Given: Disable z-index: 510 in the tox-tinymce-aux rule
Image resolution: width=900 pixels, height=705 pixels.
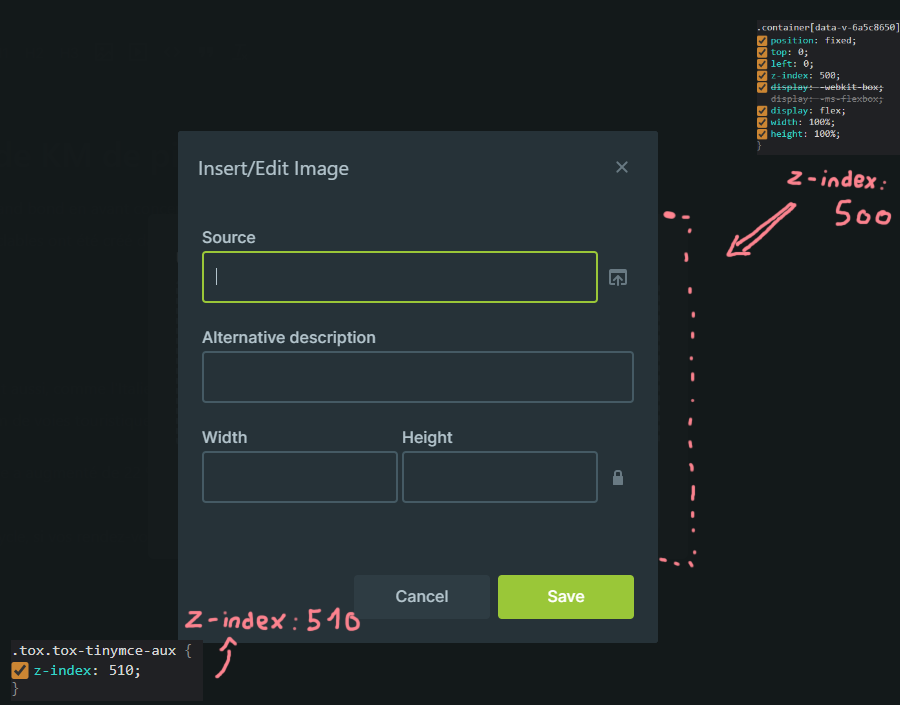Looking at the screenshot, I should point(20,670).
